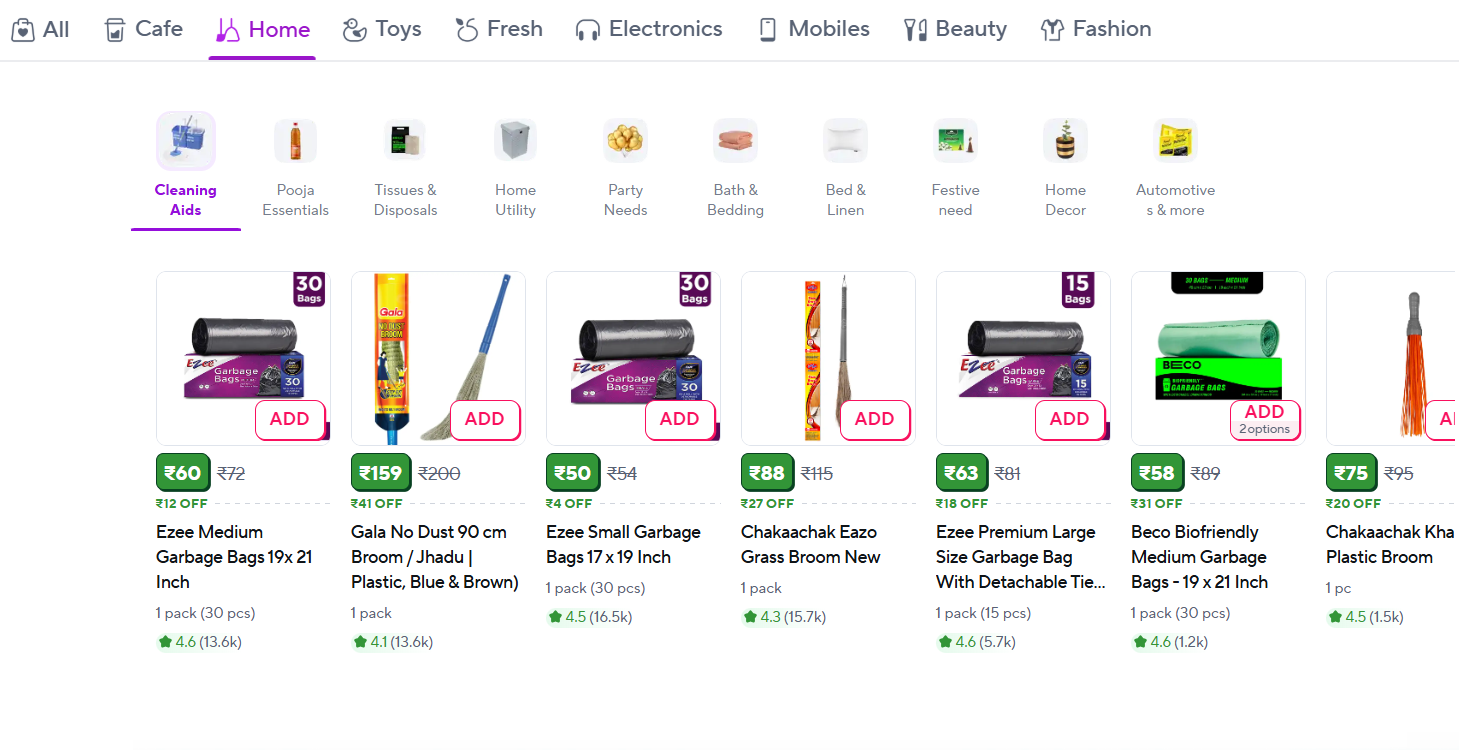Viewport: 1459px width, 750px height.
Task: Select the Tissues & Disposals category icon
Action: pyautogui.click(x=405, y=142)
